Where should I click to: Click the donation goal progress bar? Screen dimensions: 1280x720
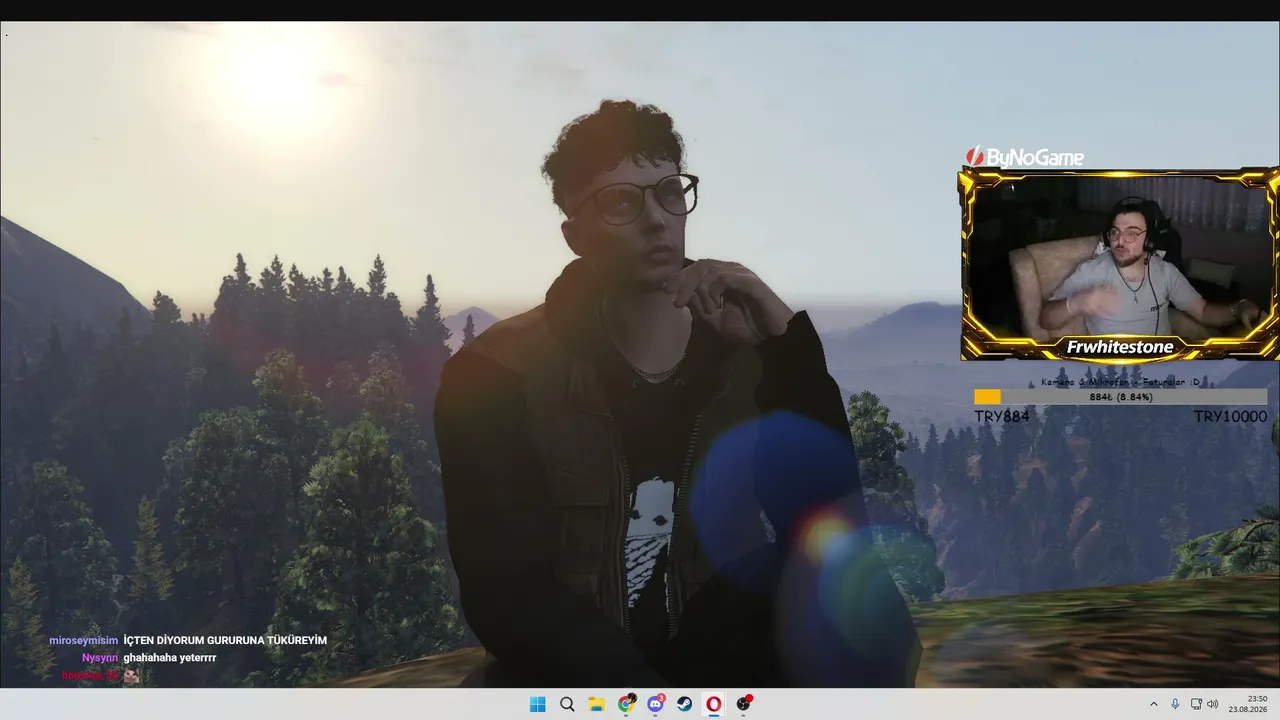1120,397
